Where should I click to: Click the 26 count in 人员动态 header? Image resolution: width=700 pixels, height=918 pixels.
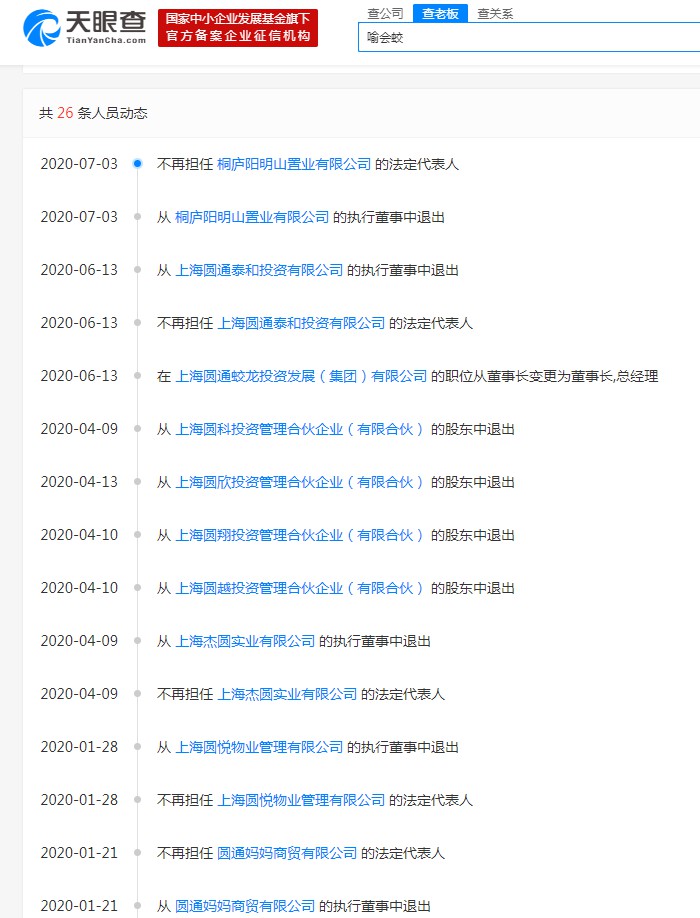[x=65, y=113]
